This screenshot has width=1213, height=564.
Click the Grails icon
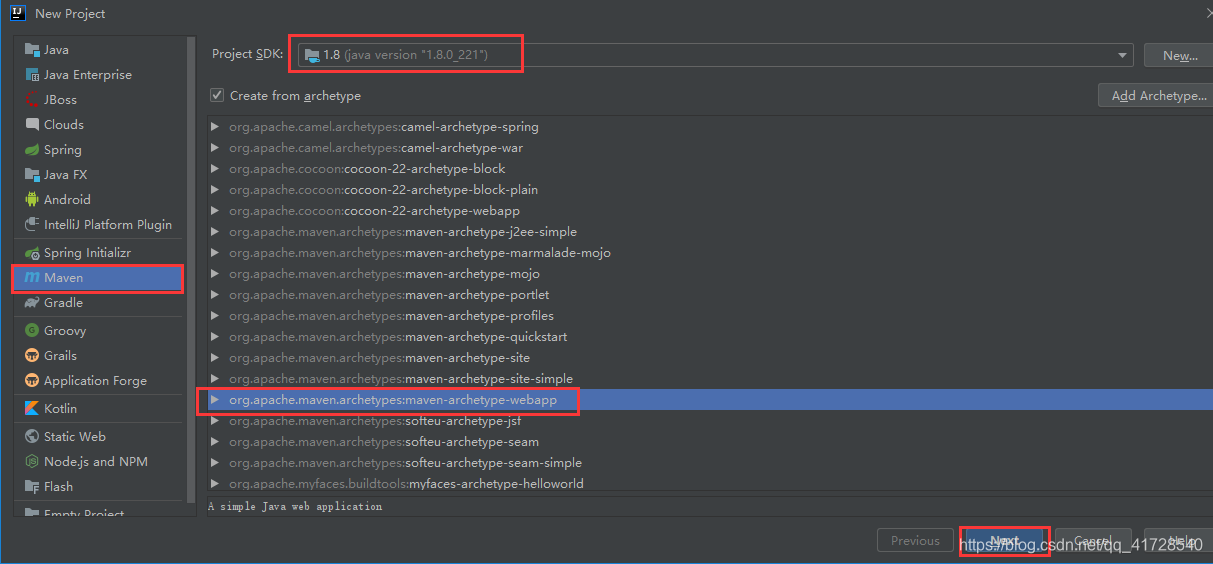(x=32, y=355)
